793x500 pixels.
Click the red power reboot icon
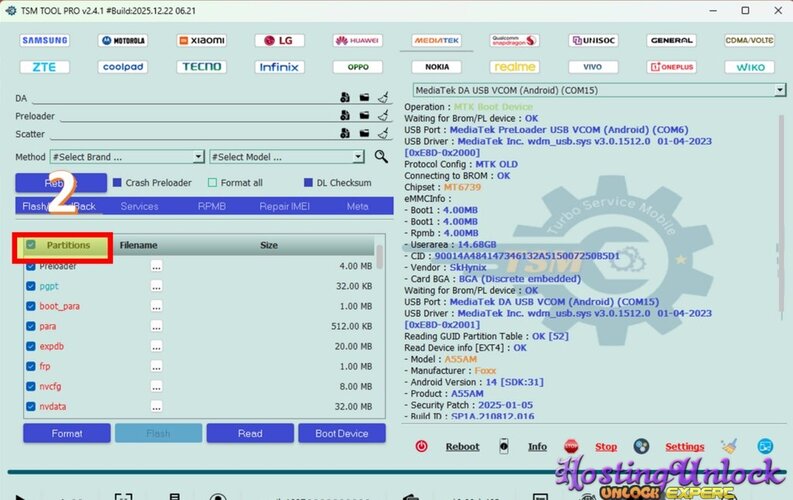coord(421,446)
